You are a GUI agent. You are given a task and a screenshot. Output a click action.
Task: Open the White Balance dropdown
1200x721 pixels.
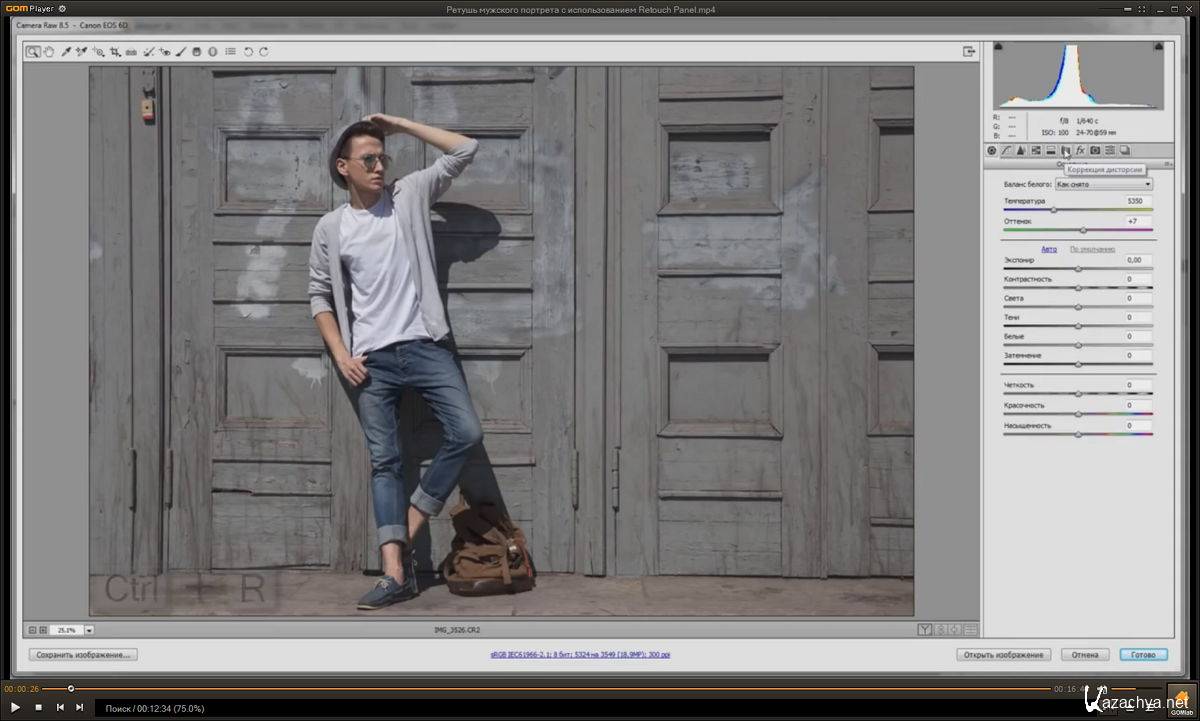point(1104,184)
